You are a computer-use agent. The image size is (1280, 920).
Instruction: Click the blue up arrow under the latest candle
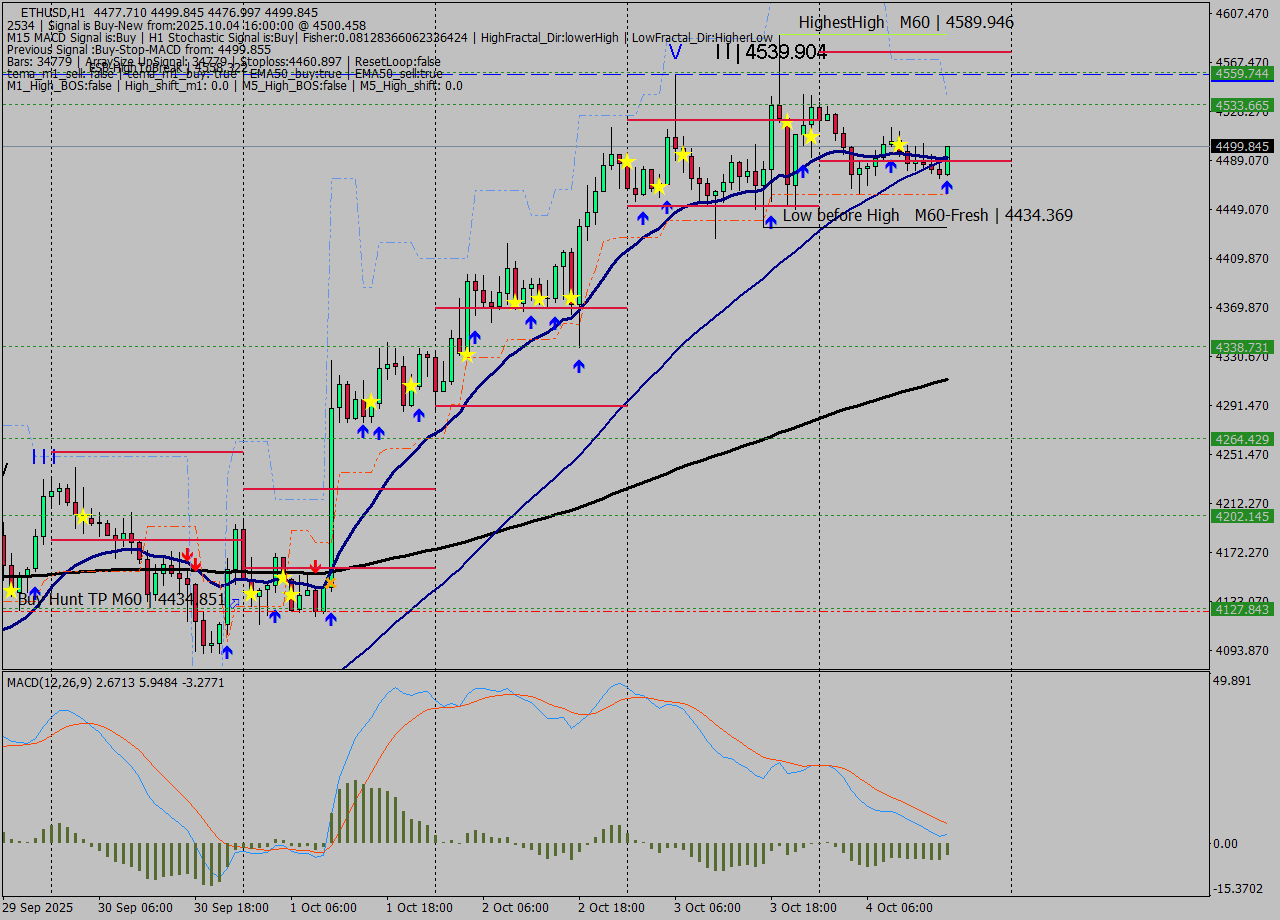pyautogui.click(x=946, y=187)
